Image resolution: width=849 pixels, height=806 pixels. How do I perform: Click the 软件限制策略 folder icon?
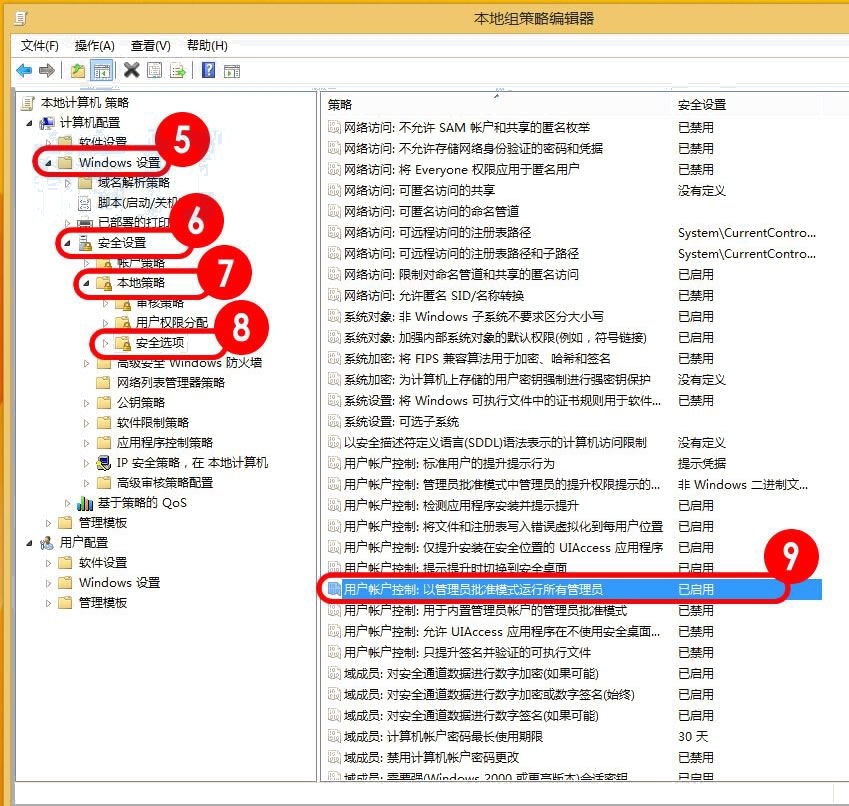click(103, 423)
